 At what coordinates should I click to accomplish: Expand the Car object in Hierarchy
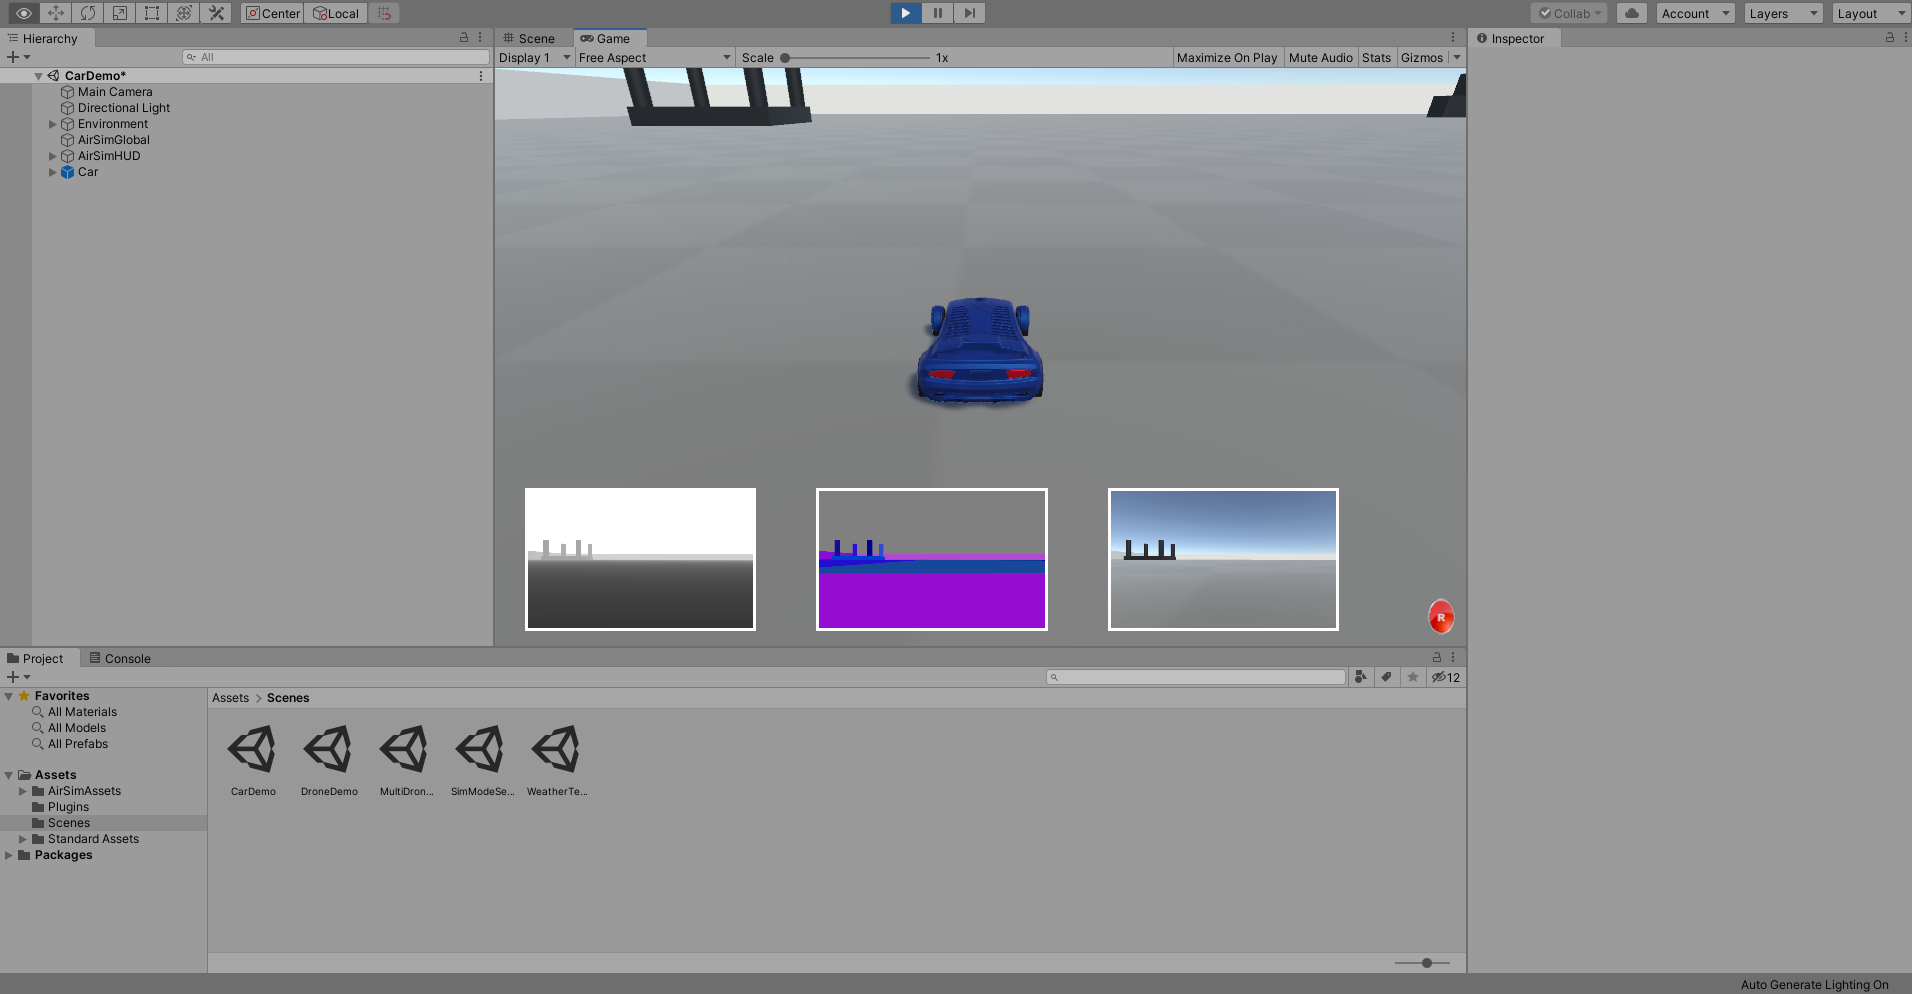click(52, 172)
